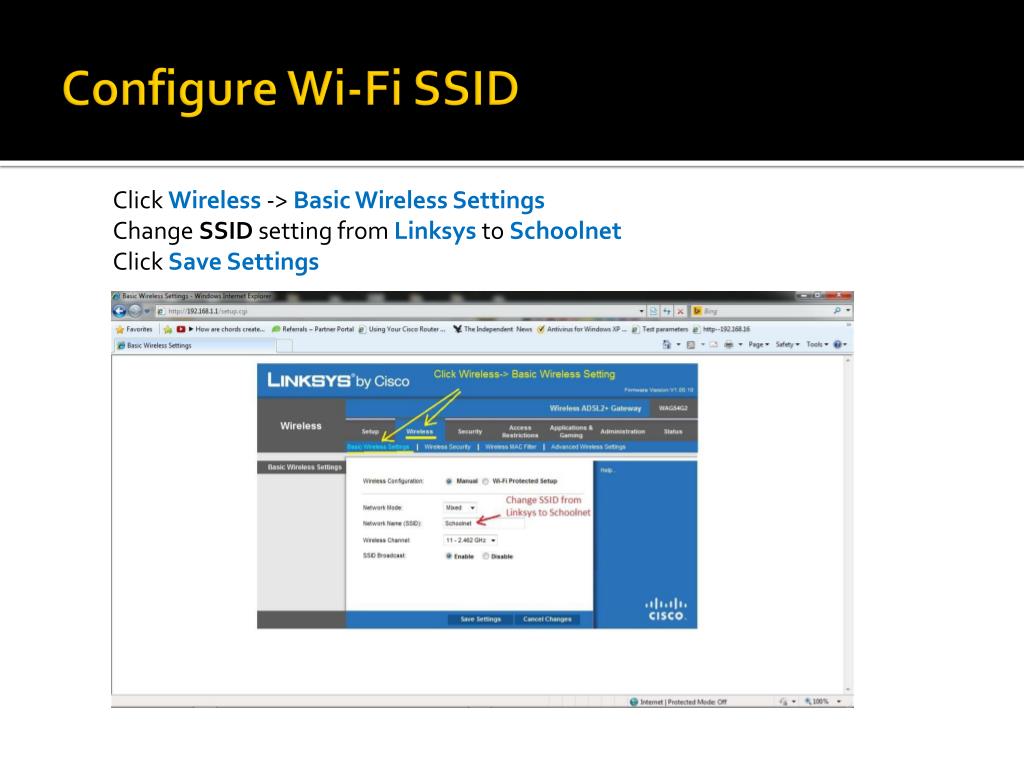
Task: Open the 'Referrals – Partner Portal' bookmark
Action: pos(313,329)
